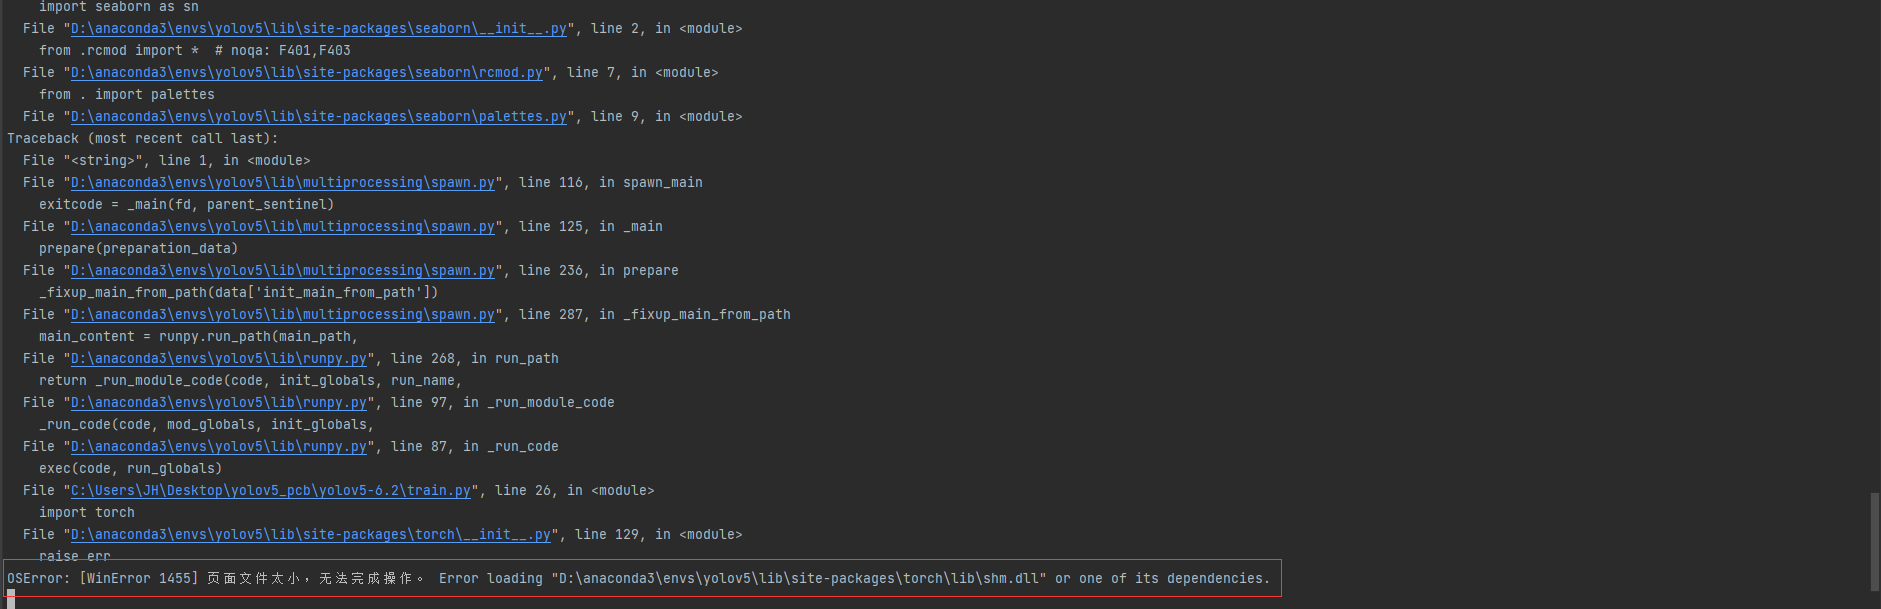Click the 'from . import palettes' line
The height and width of the screenshot is (609, 1881).
click(127, 95)
